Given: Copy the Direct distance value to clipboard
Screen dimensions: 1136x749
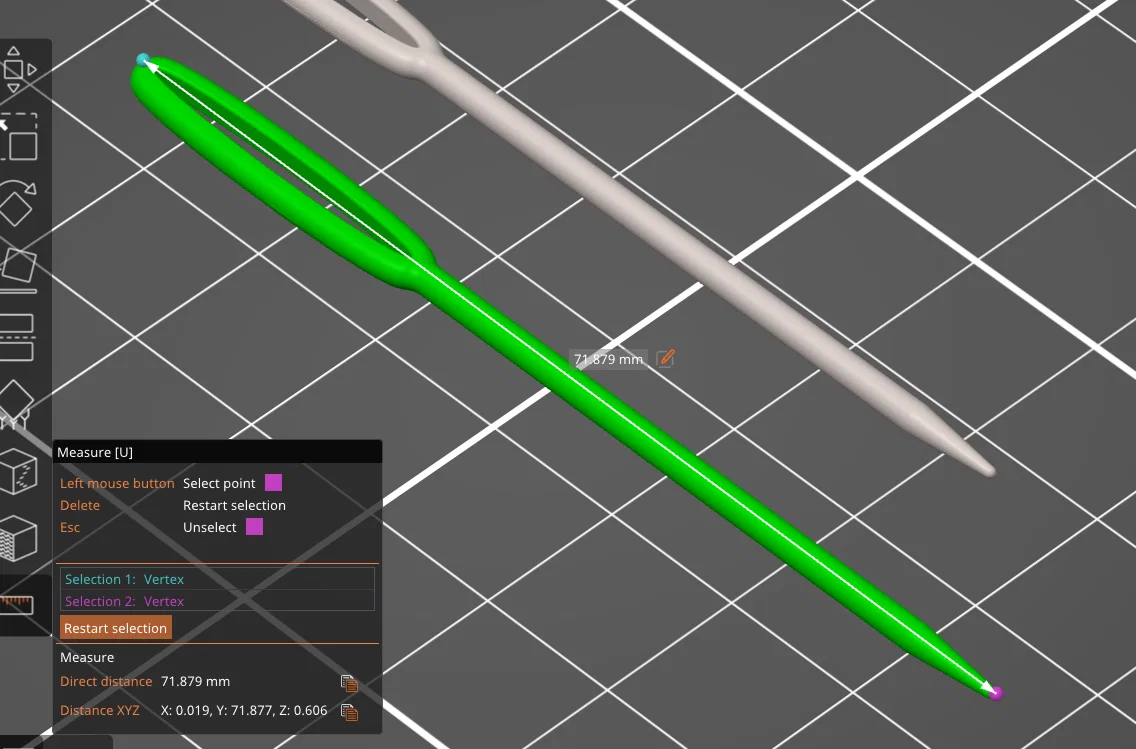Looking at the screenshot, I should tap(349, 682).
